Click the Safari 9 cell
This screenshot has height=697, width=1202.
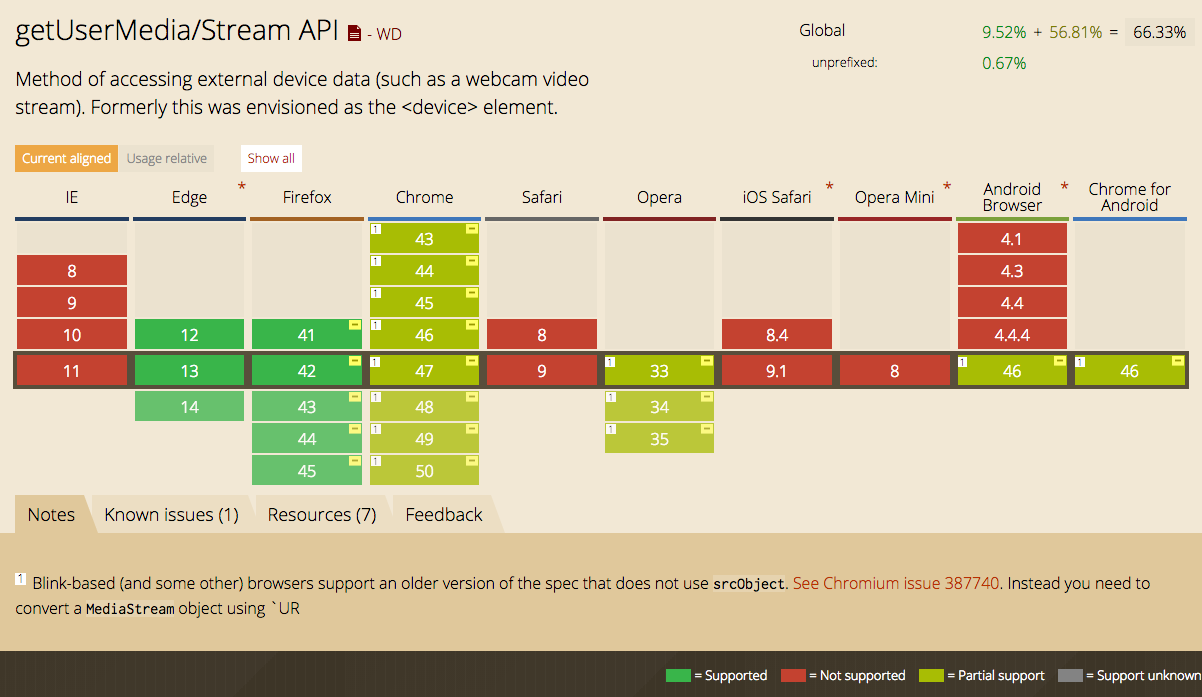tap(542, 370)
